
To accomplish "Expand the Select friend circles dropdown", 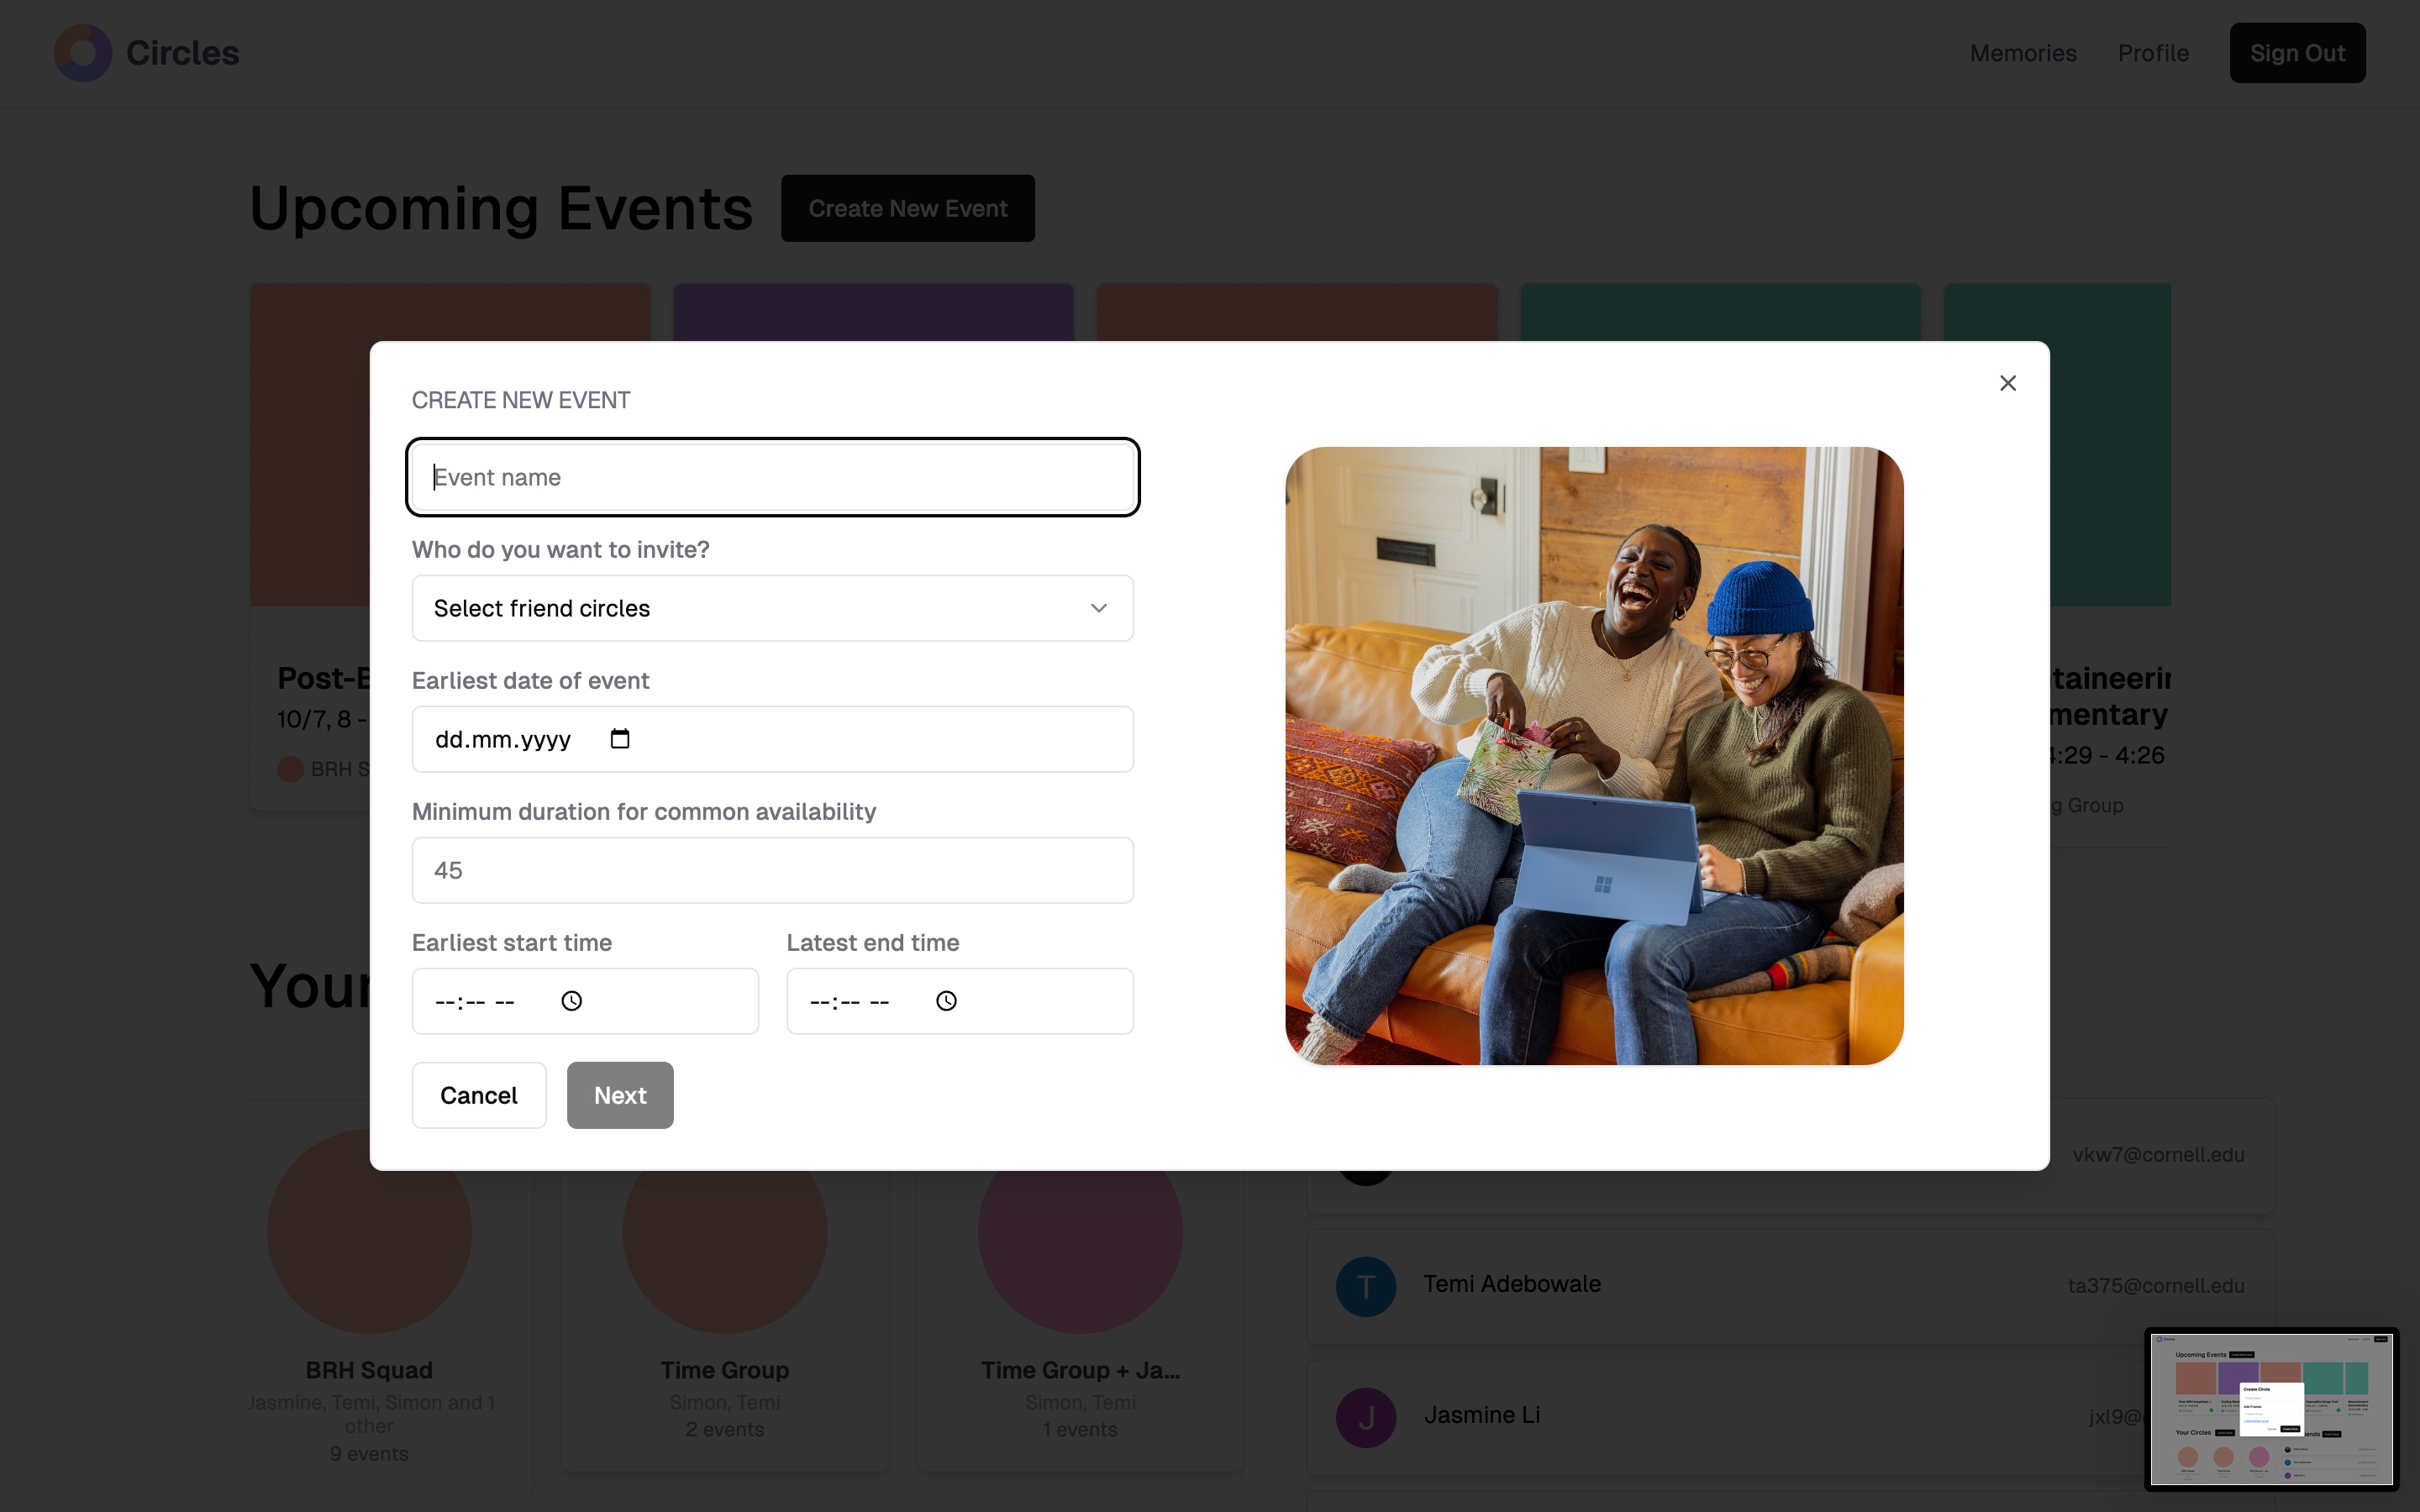I will (x=772, y=608).
